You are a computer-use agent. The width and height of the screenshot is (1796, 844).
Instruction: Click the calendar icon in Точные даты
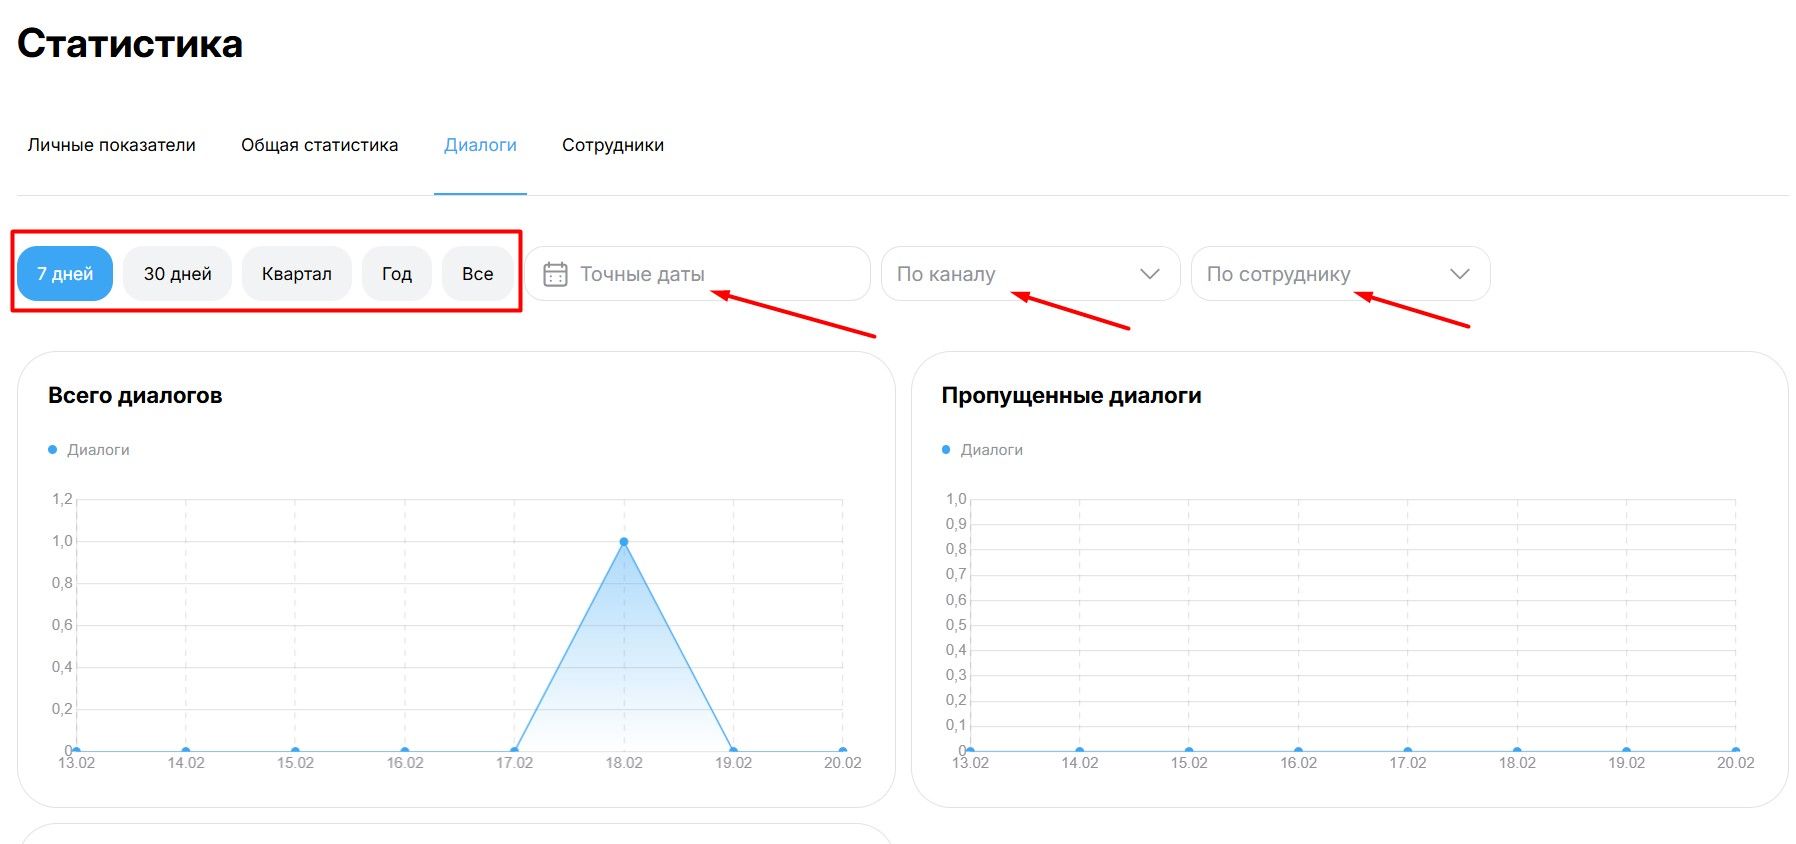point(555,274)
